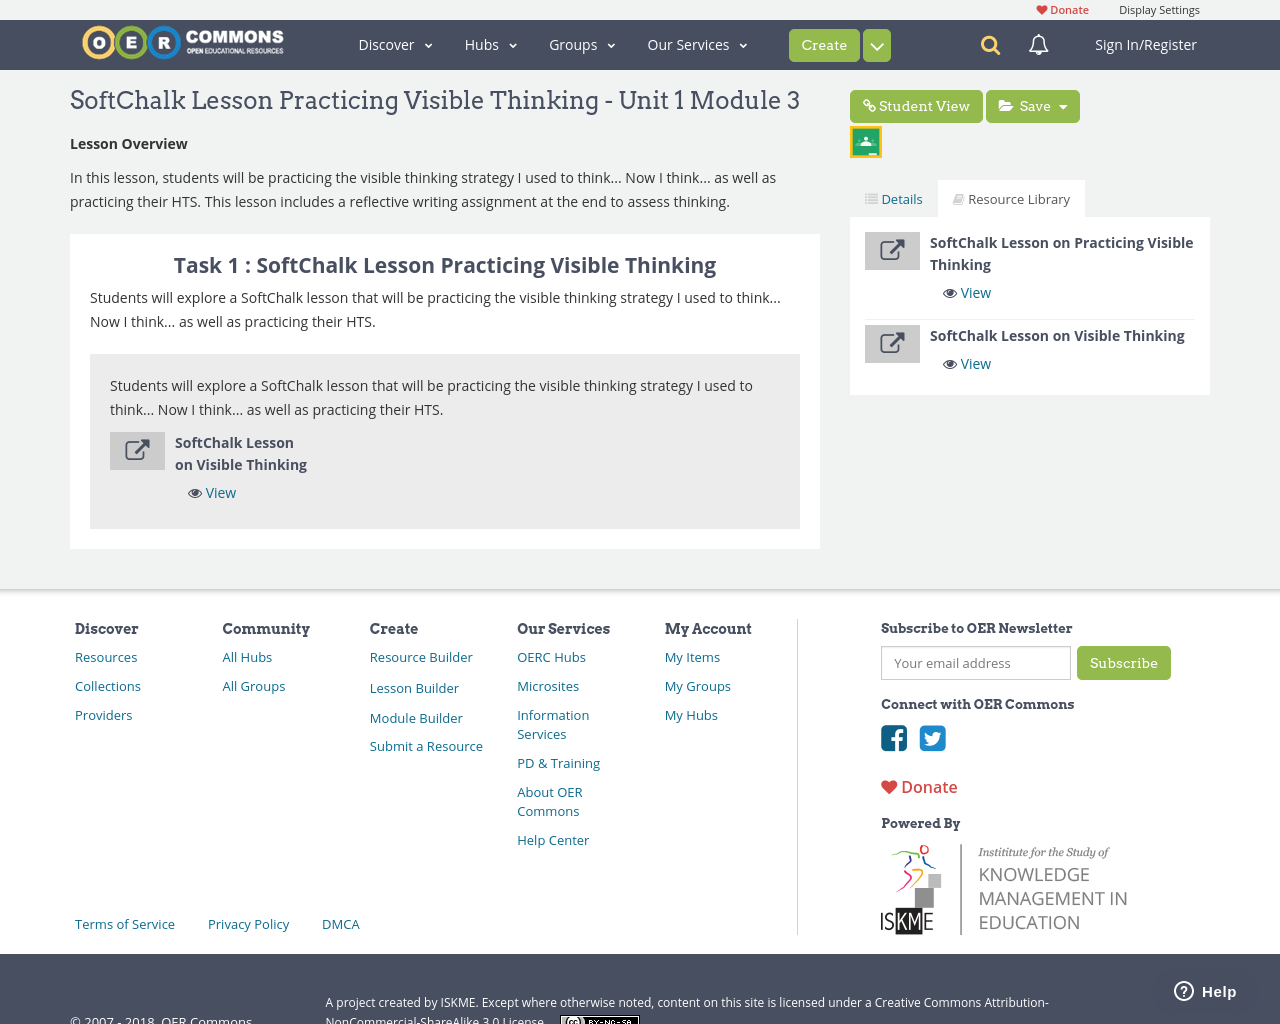Share lesson to Google Classroom icon
The height and width of the screenshot is (1024, 1280).
[x=865, y=140]
